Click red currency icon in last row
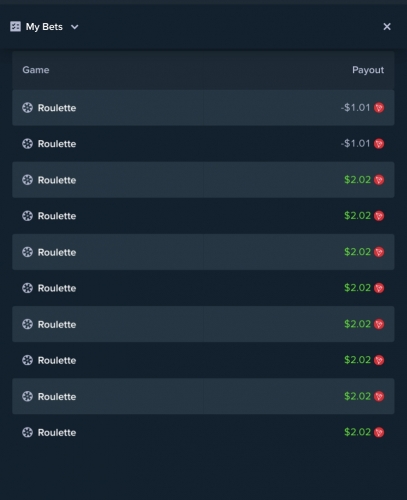The image size is (407, 500). tap(379, 432)
